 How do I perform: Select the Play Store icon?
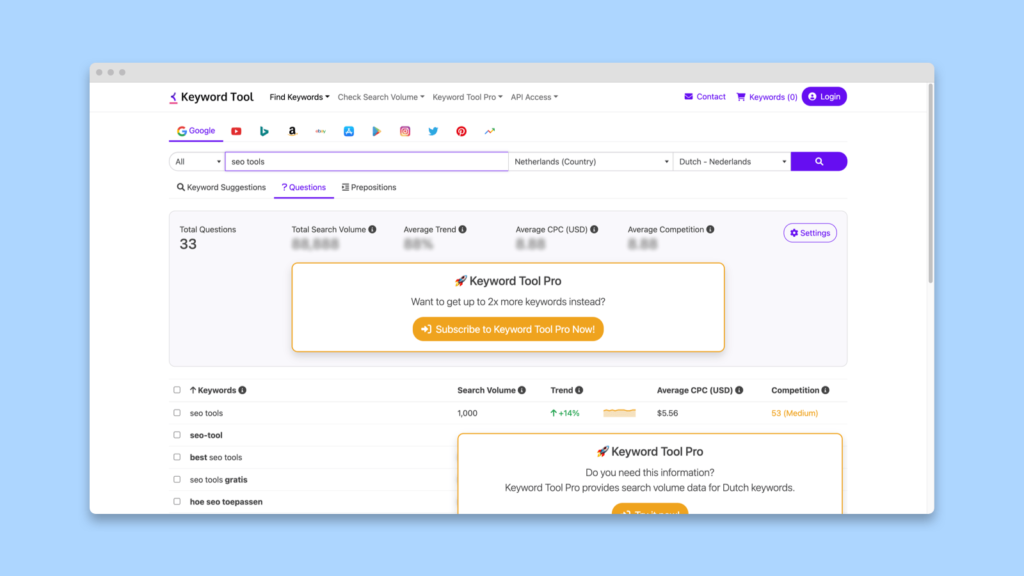(377, 131)
